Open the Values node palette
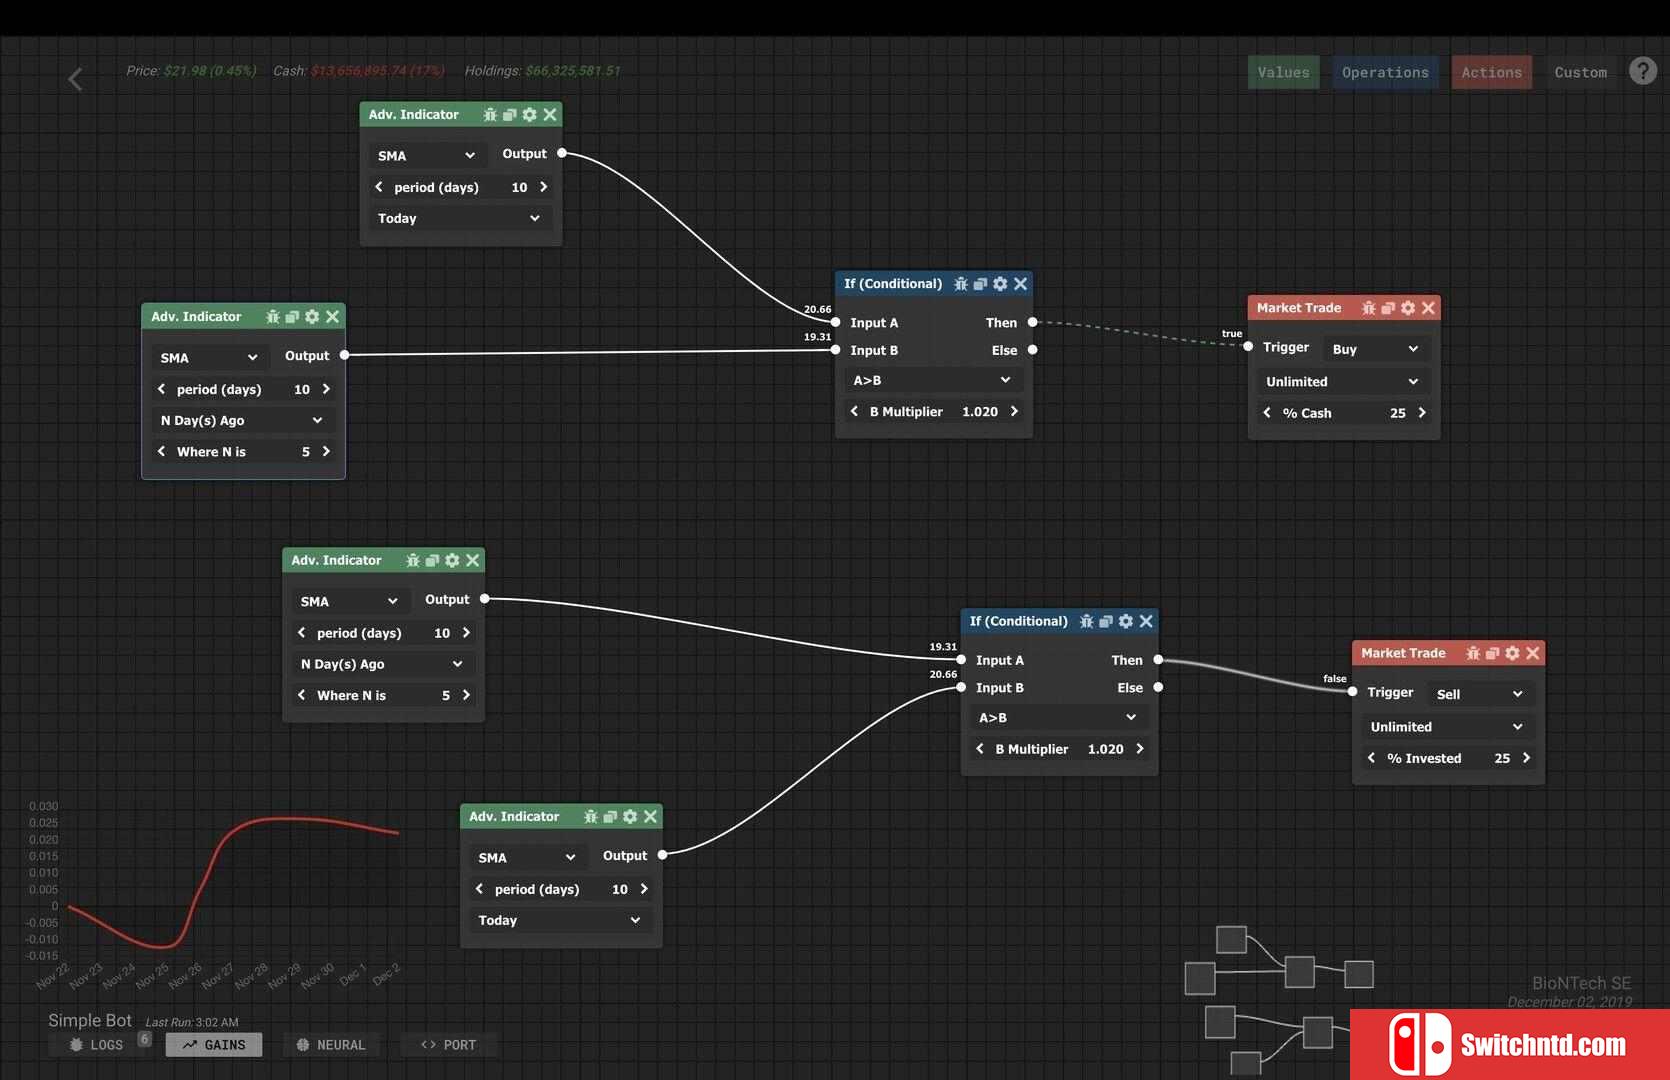The image size is (1670, 1080). [1283, 72]
